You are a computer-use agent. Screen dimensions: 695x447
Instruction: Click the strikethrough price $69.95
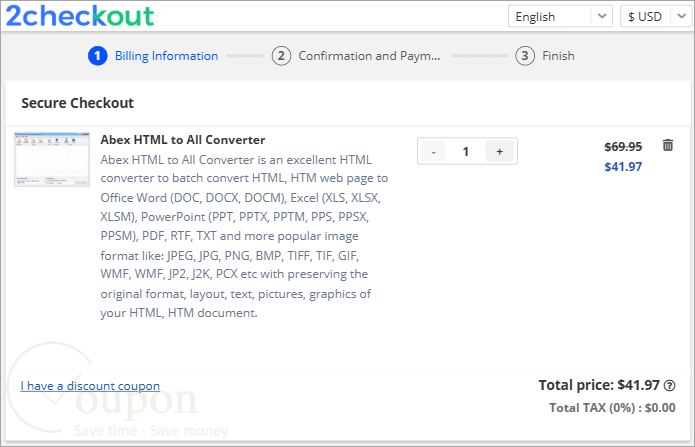tap(623, 146)
